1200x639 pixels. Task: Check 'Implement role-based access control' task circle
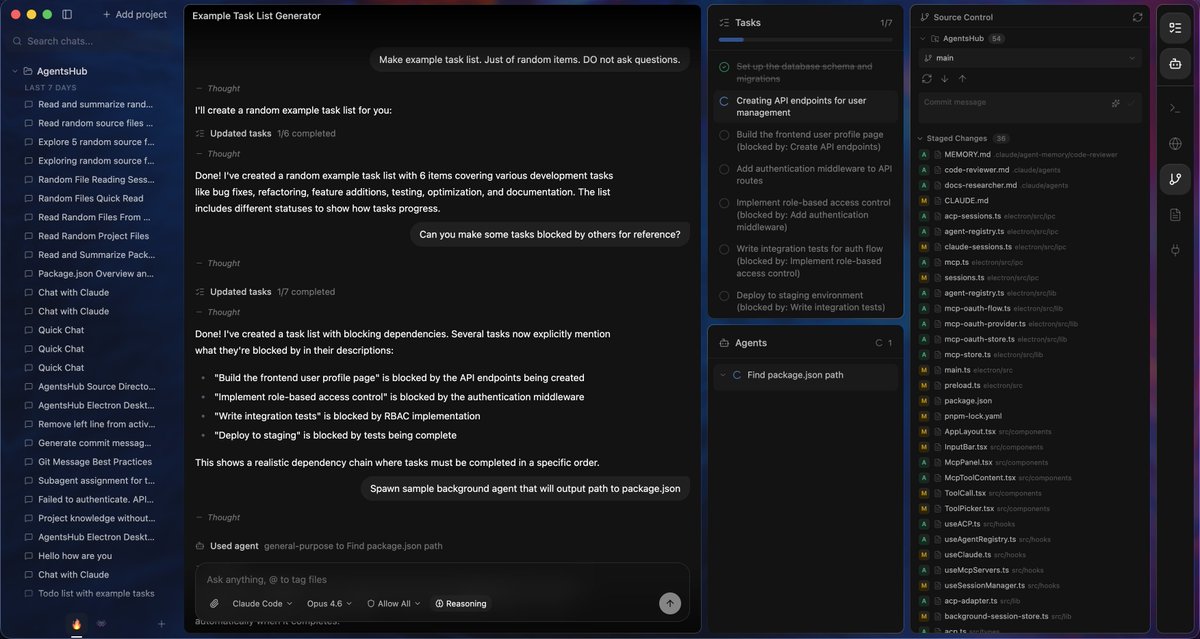coord(724,203)
